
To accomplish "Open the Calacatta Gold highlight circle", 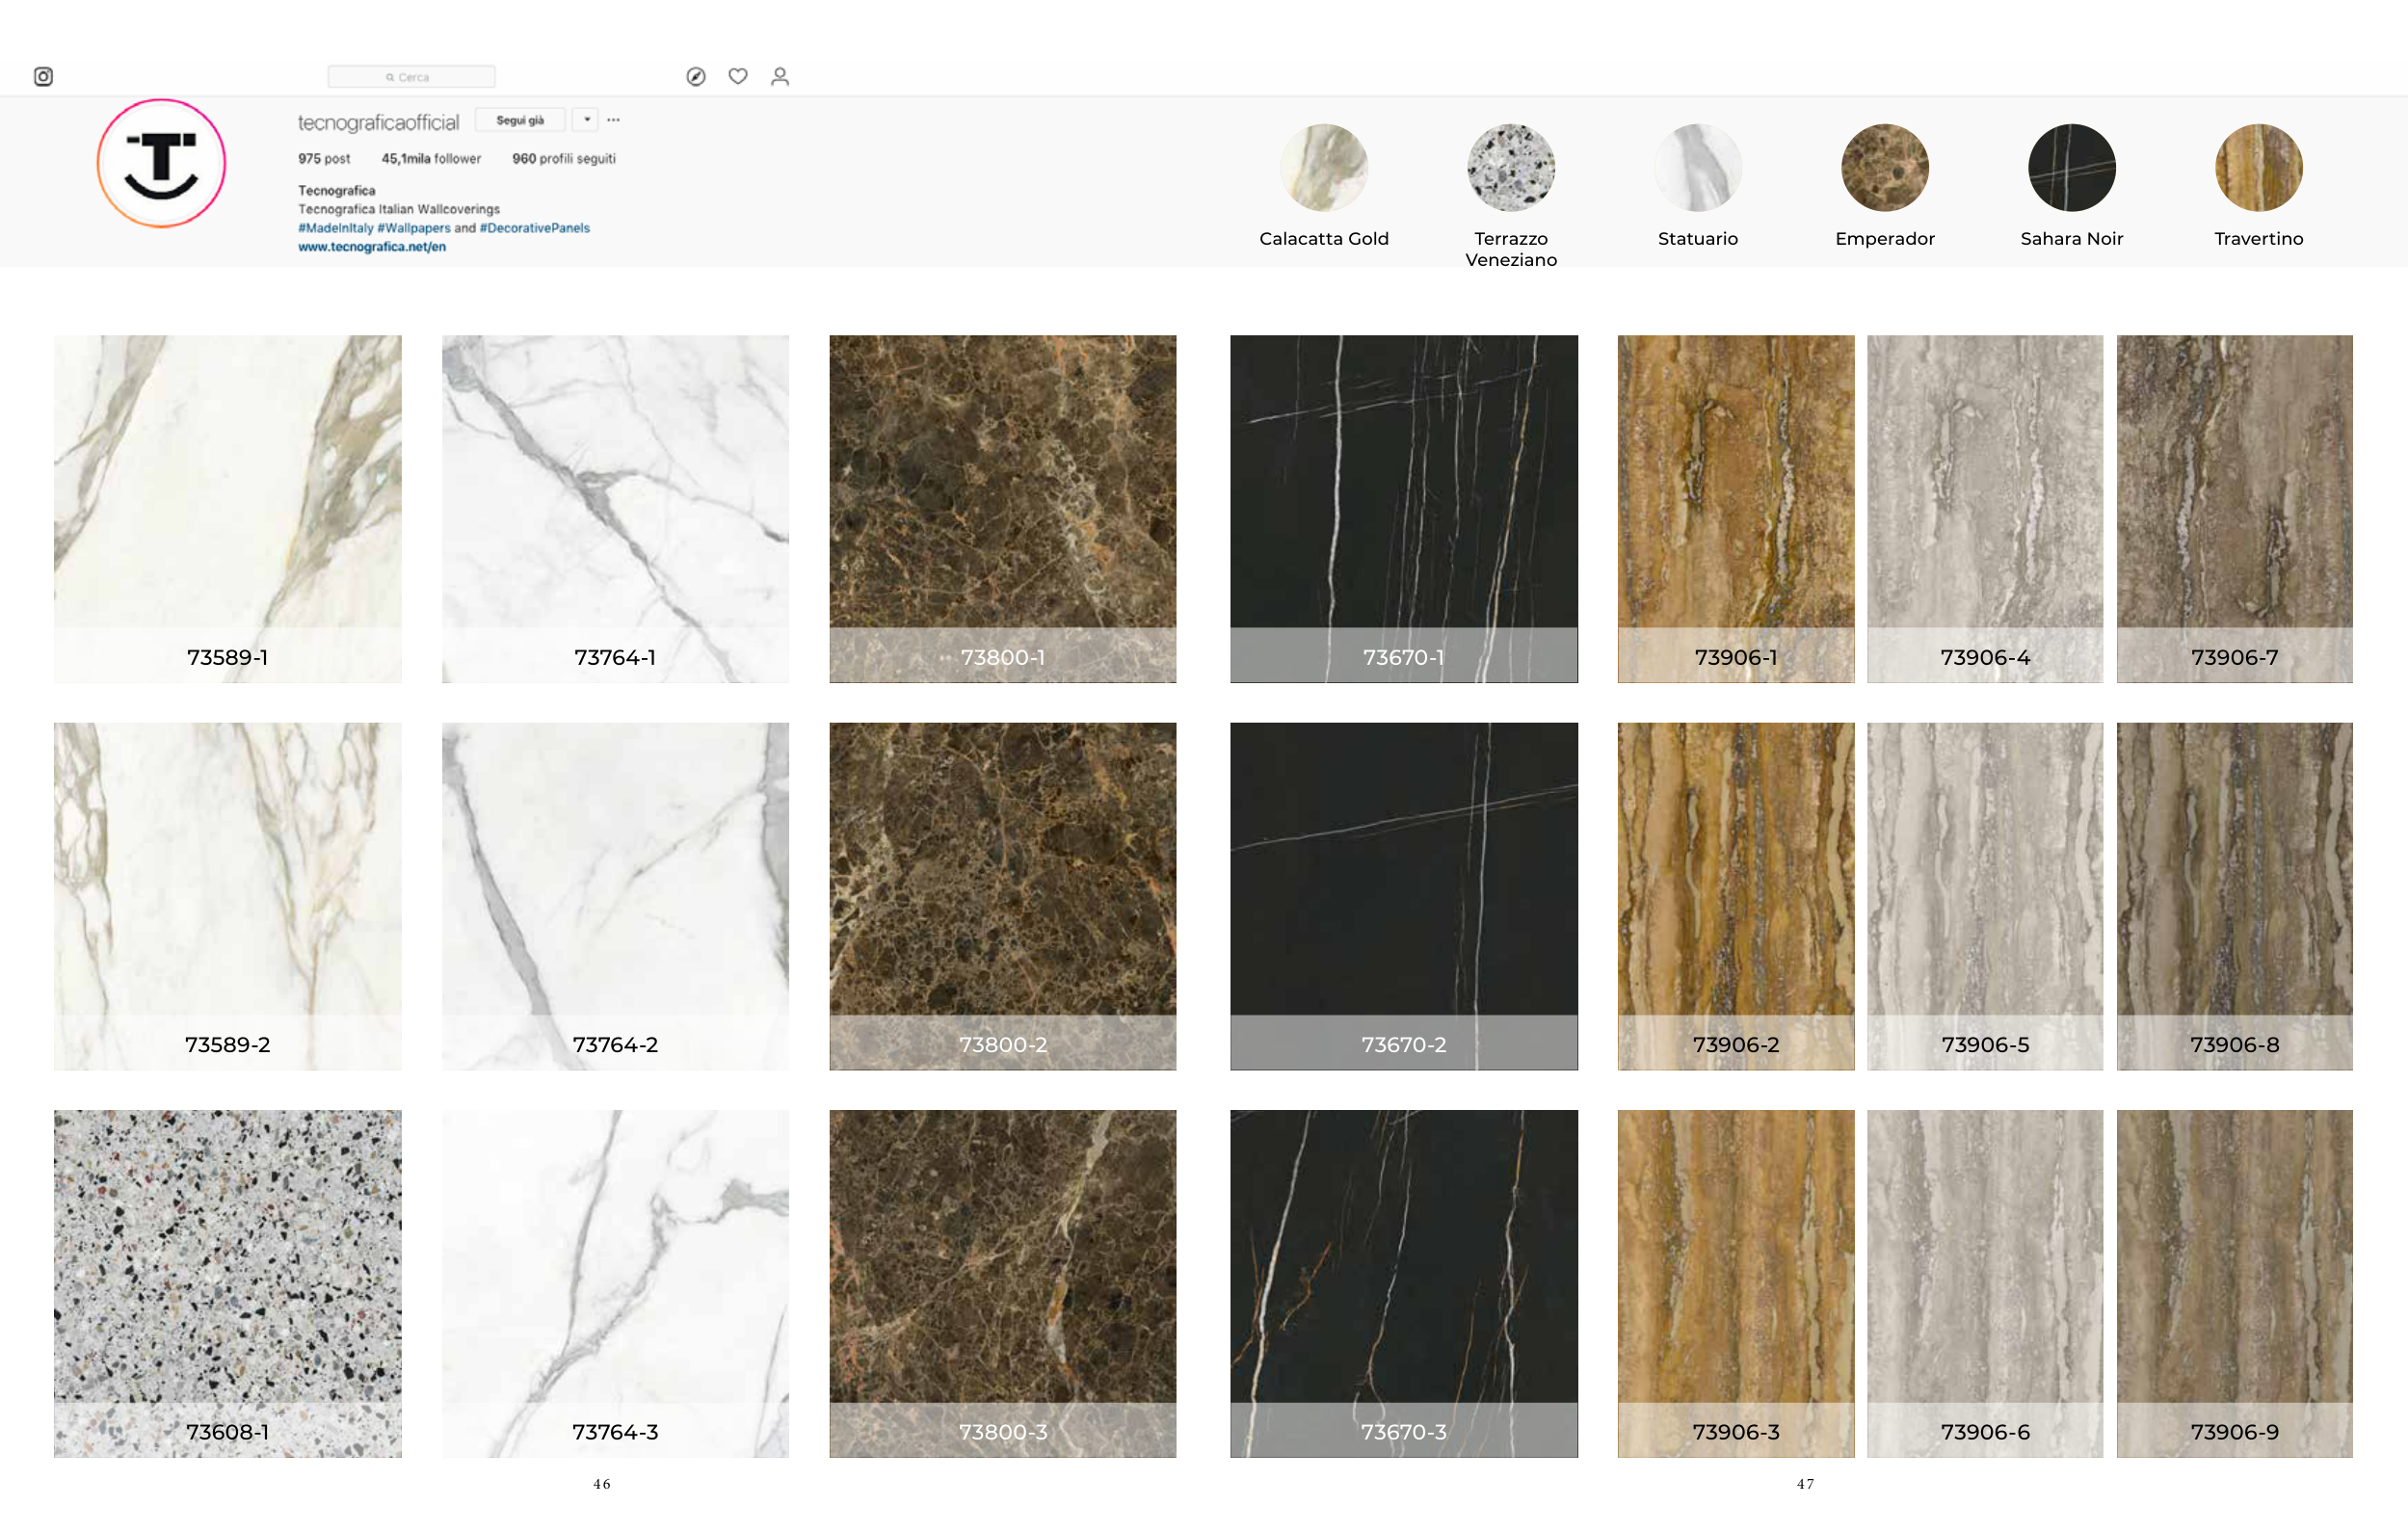I will (x=1323, y=168).
